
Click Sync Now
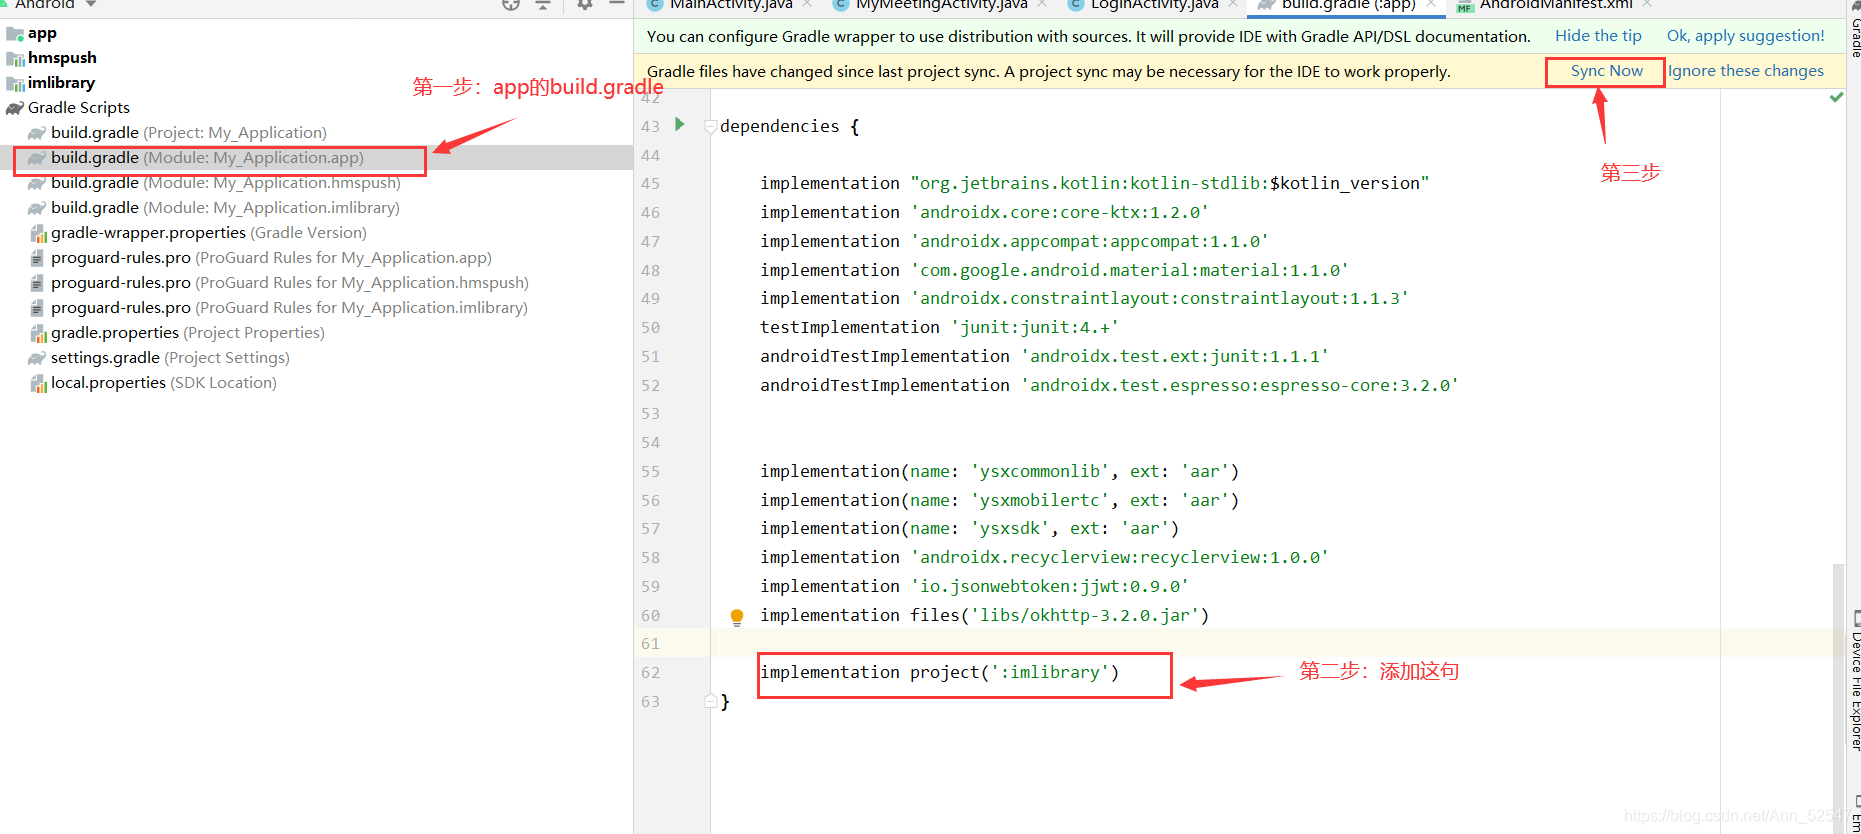(1606, 71)
